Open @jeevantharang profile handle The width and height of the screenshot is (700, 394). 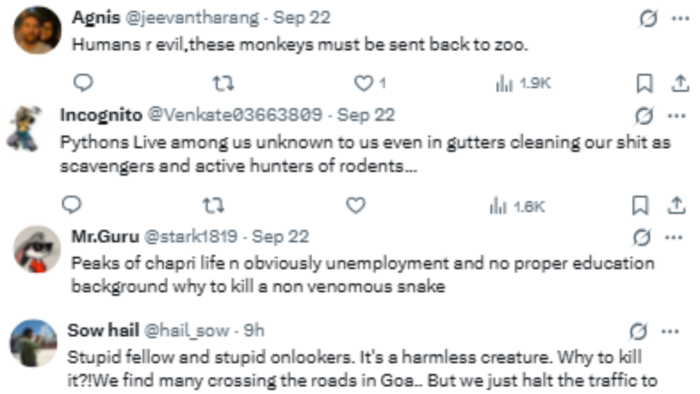[192, 18]
